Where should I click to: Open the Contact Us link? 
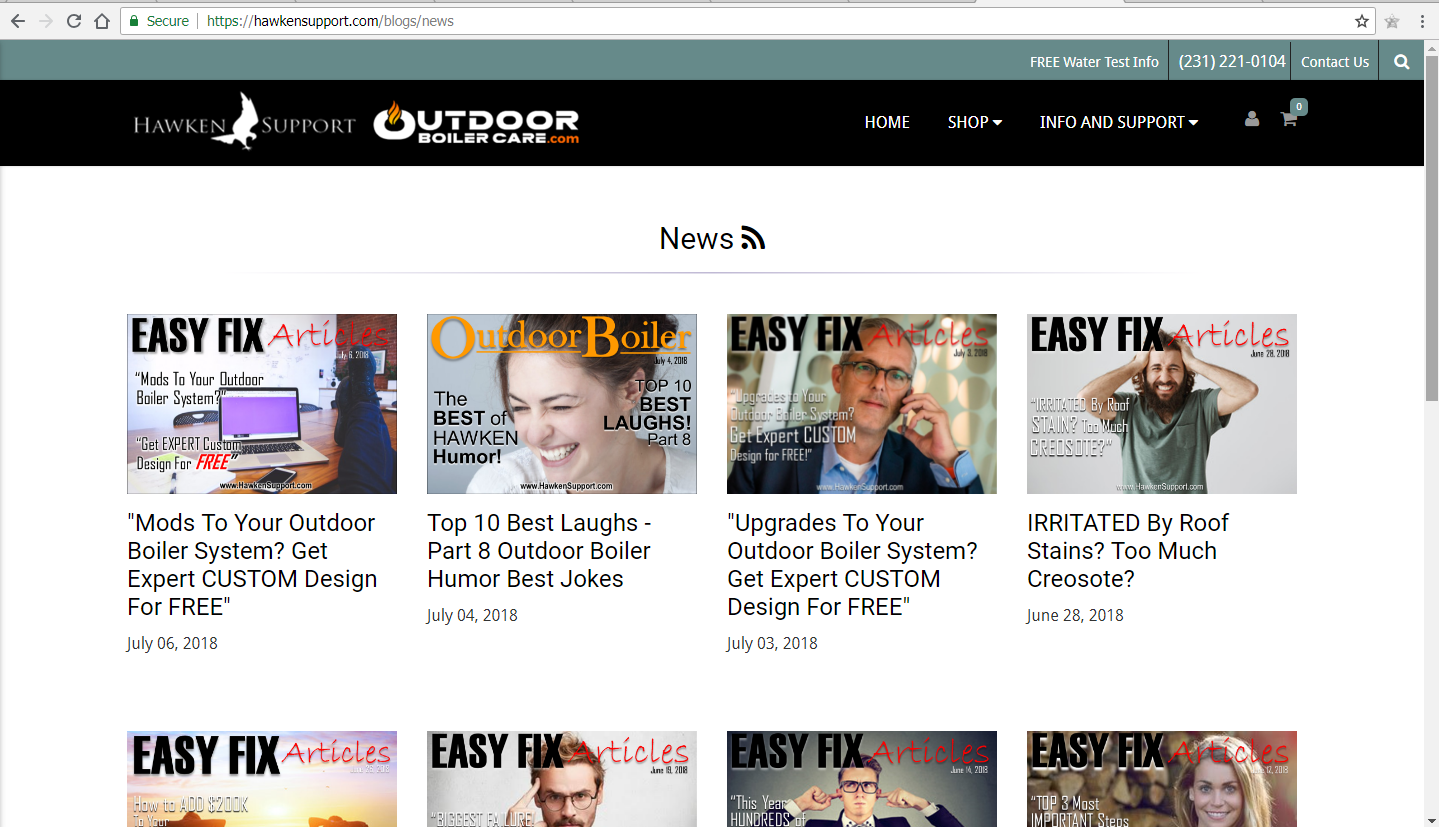pyautogui.click(x=1335, y=62)
